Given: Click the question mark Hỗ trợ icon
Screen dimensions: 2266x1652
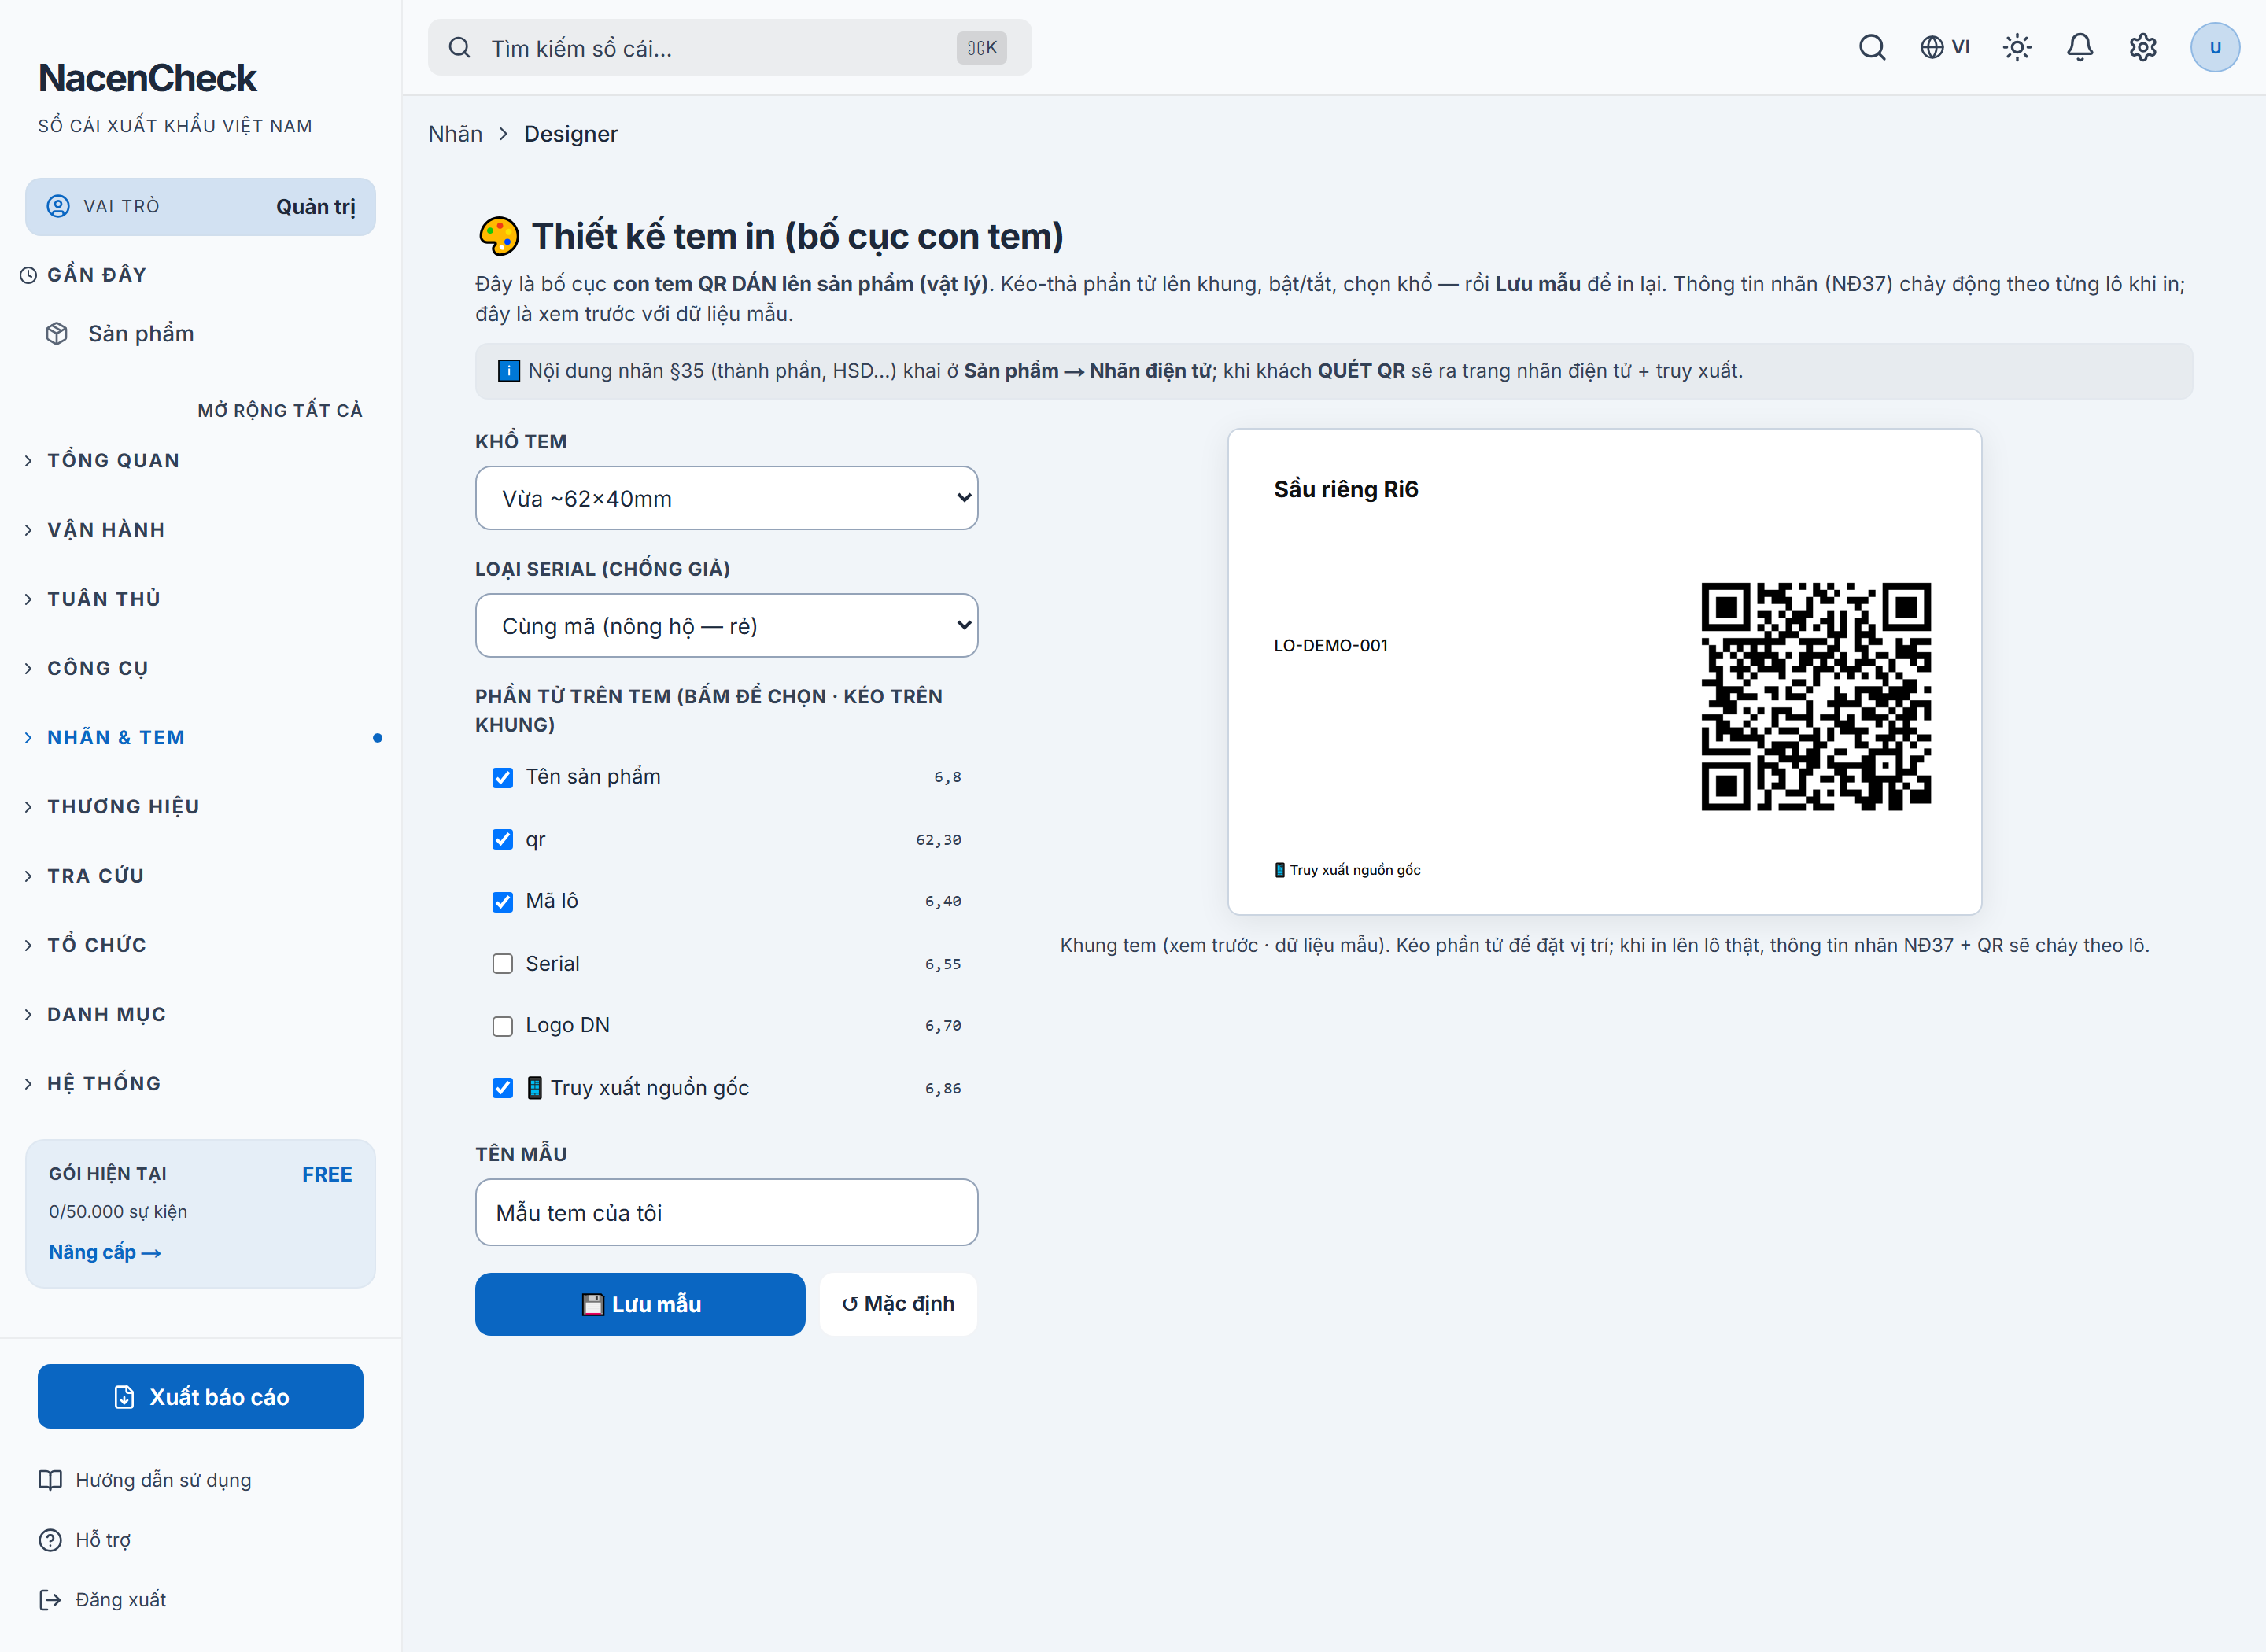Looking at the screenshot, I should pyautogui.click(x=50, y=1540).
